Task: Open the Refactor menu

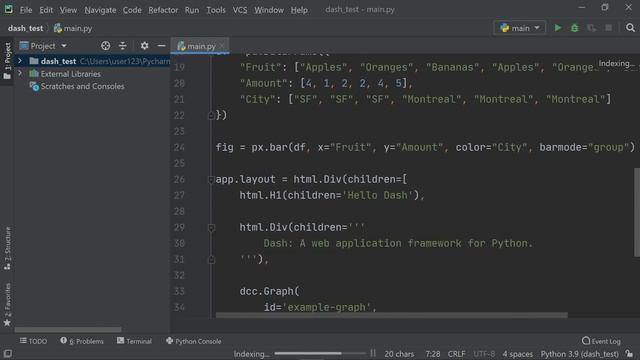Action: pyautogui.click(x=163, y=9)
